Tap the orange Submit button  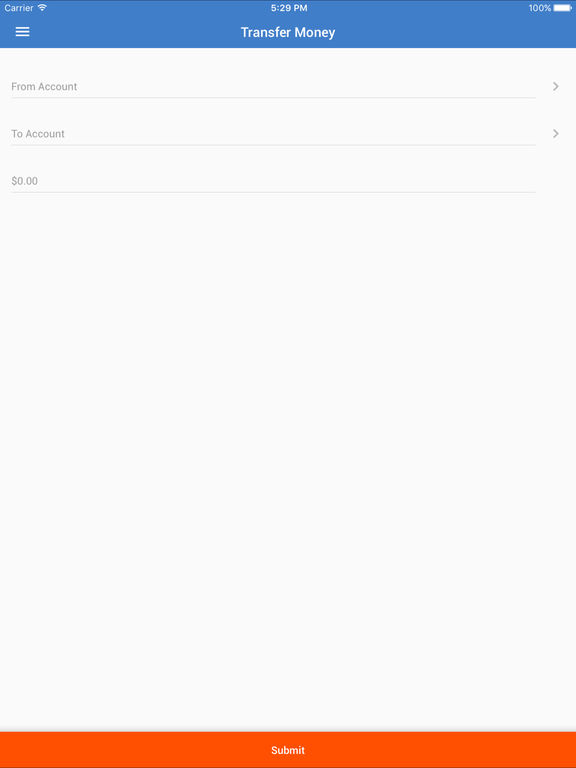coord(288,750)
